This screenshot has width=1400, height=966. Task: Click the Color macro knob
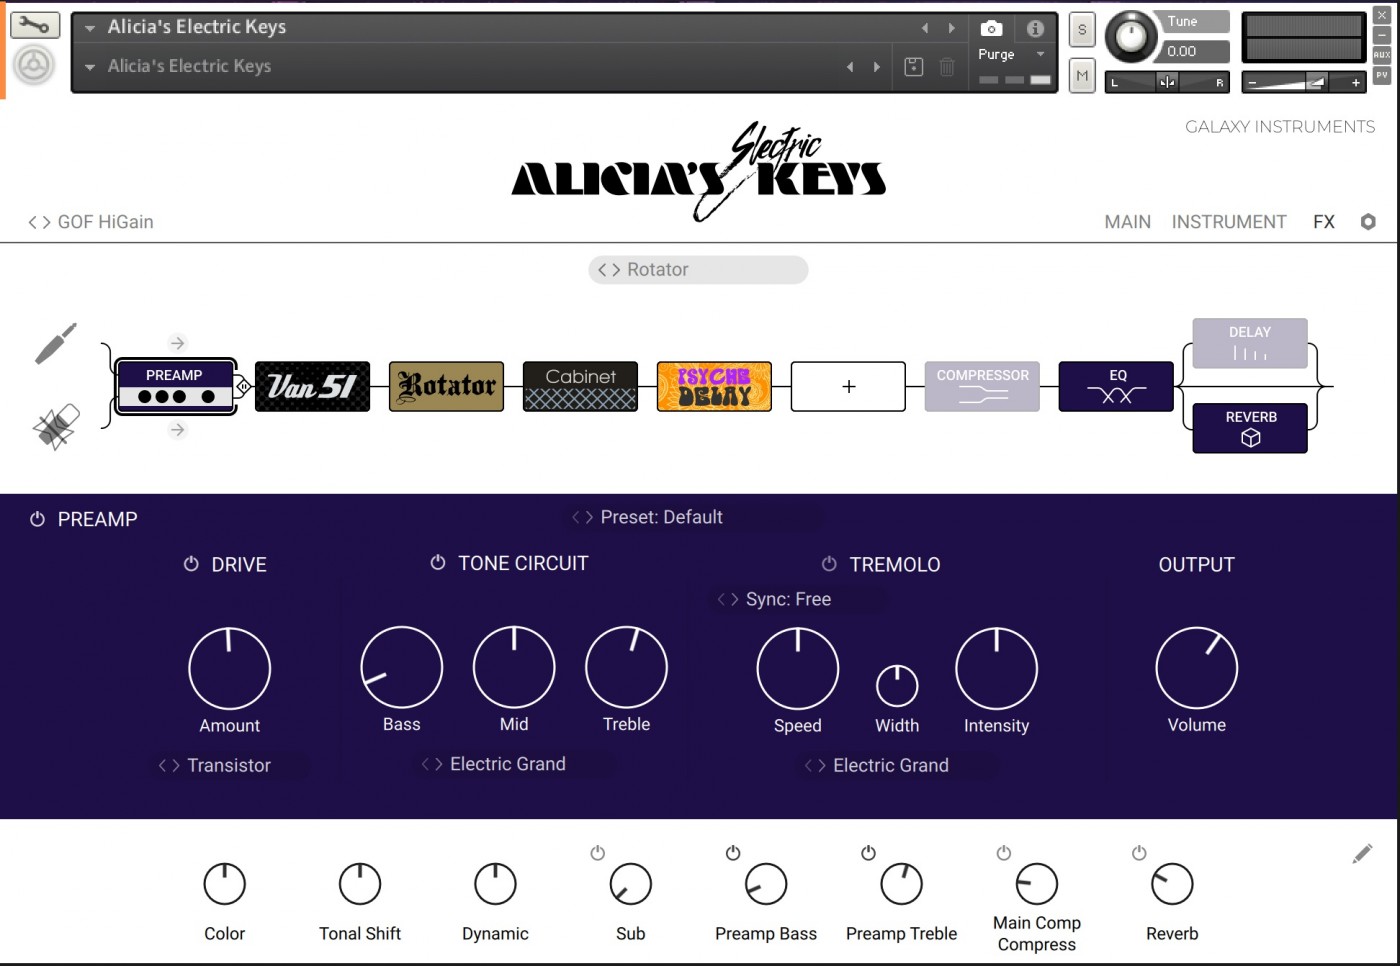pos(224,884)
